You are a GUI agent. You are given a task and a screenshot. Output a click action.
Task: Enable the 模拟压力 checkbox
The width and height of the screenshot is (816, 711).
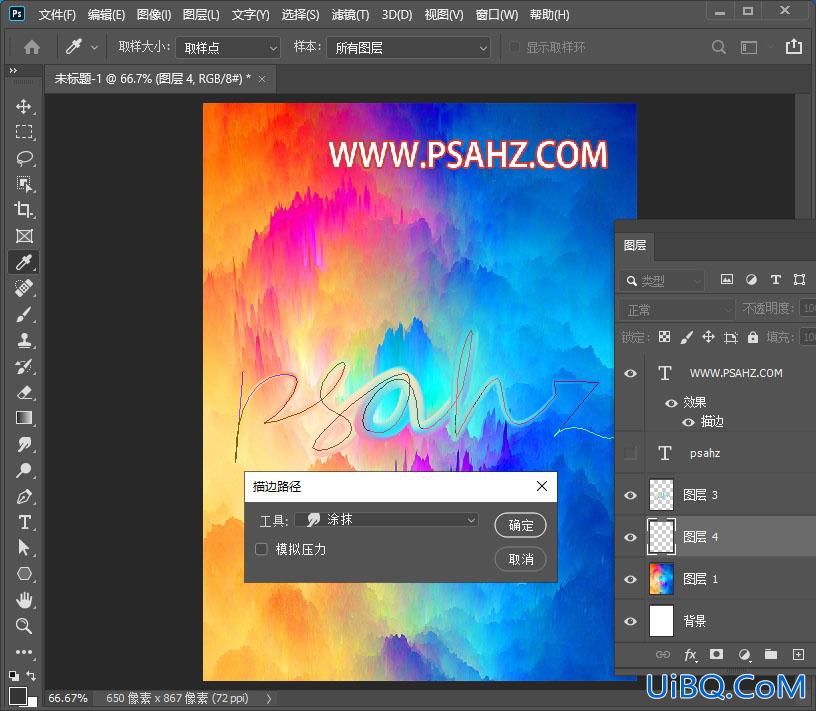point(261,549)
